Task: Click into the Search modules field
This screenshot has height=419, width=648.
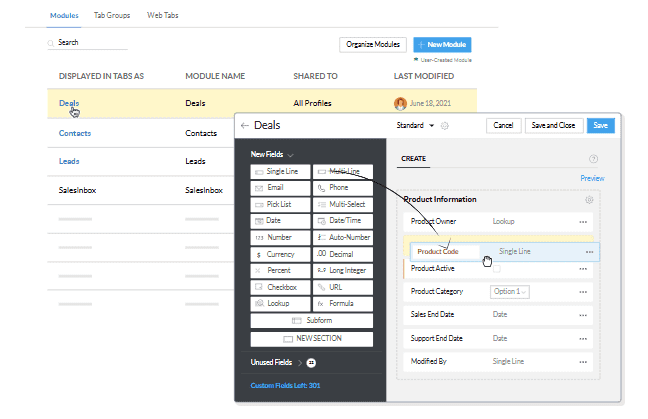Action: point(90,43)
